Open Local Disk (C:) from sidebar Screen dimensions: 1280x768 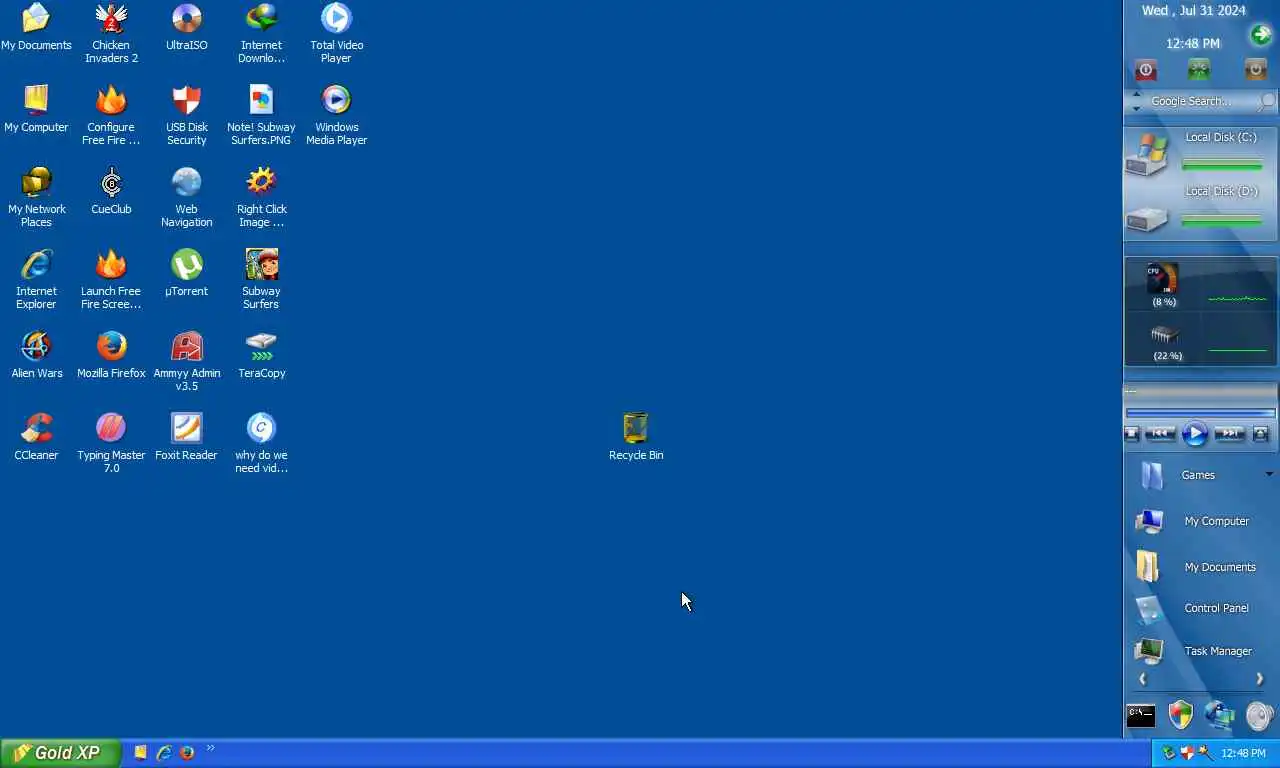[1200, 153]
